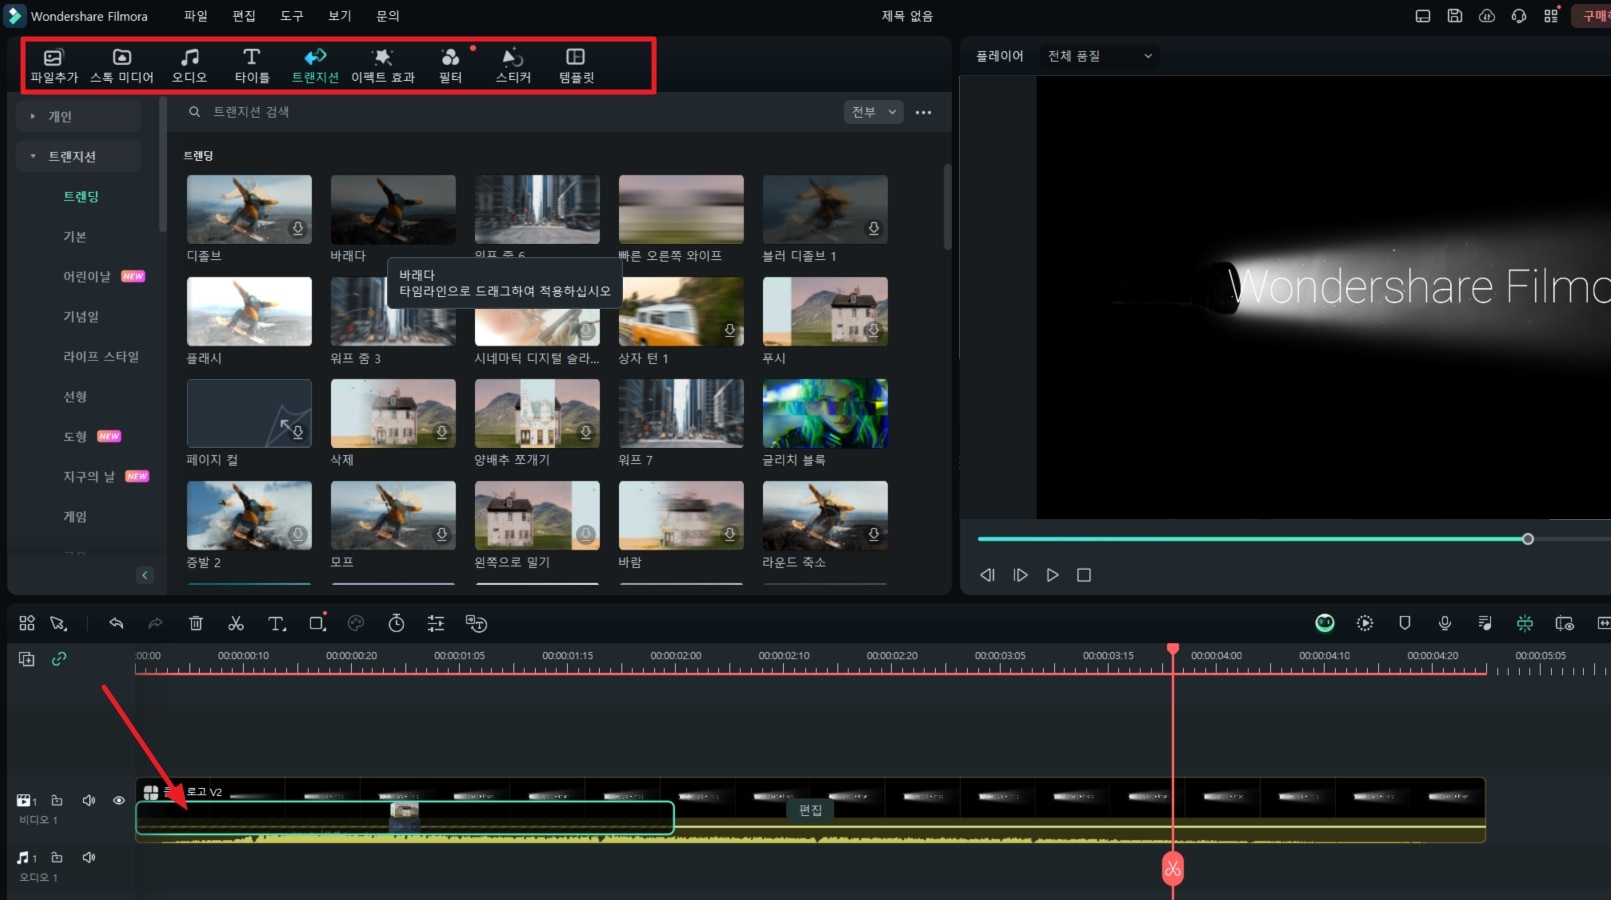Play the preview in the player
Viewport: 1611px width, 900px height.
coord(1052,575)
